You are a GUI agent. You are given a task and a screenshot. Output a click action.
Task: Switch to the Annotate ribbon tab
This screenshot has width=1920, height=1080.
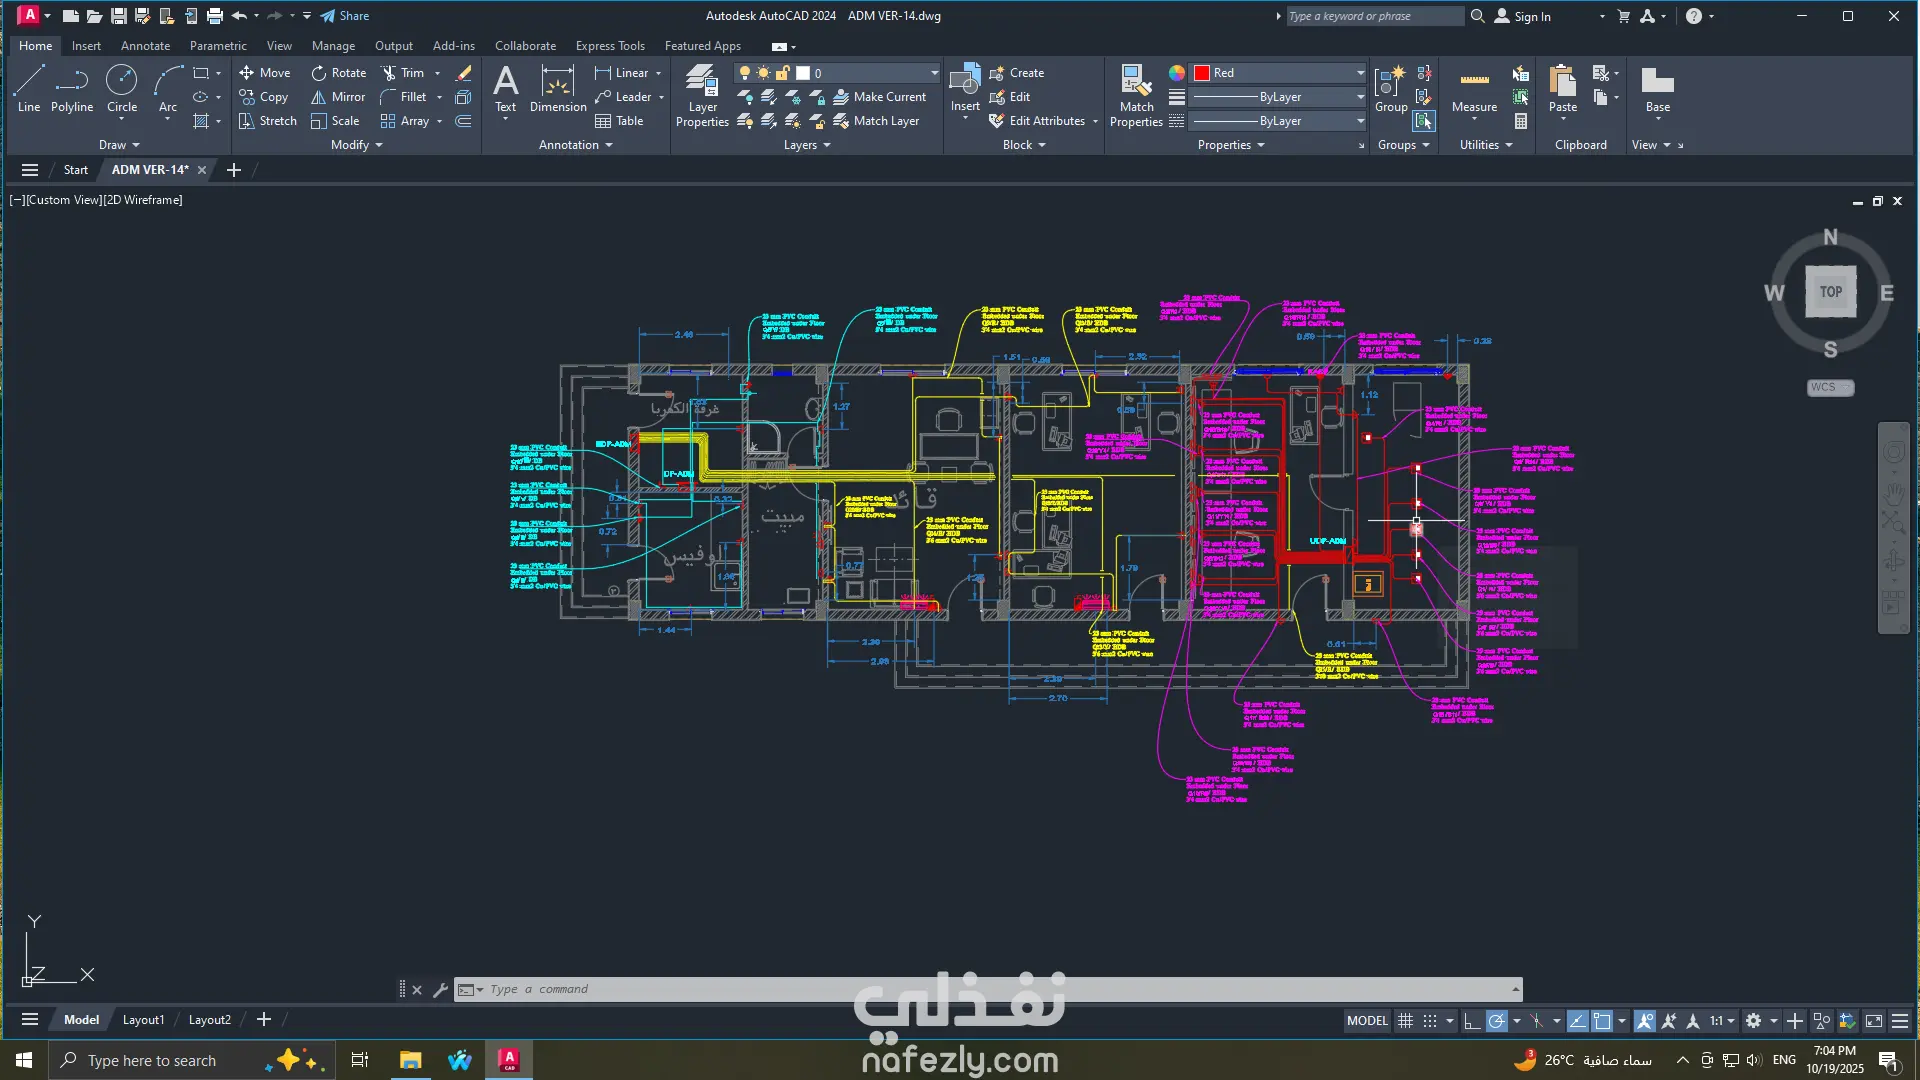tap(145, 46)
